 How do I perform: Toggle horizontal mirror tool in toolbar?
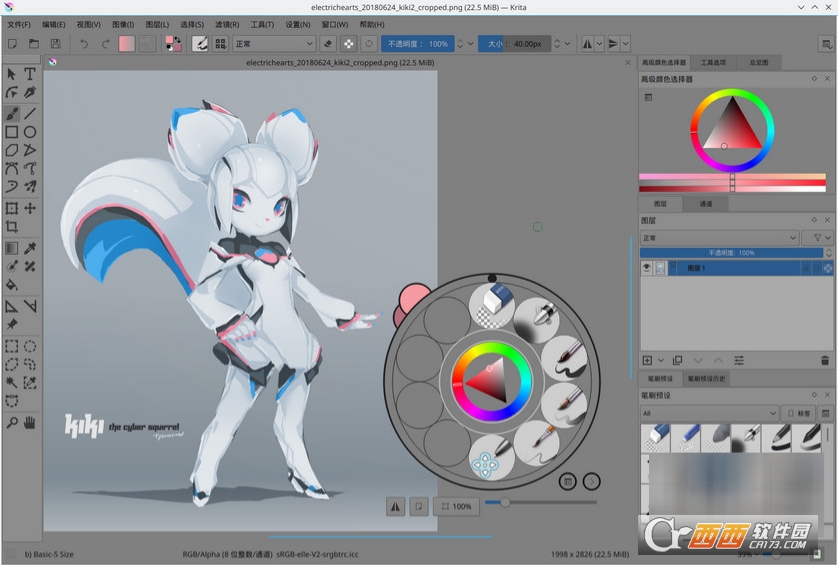click(587, 44)
